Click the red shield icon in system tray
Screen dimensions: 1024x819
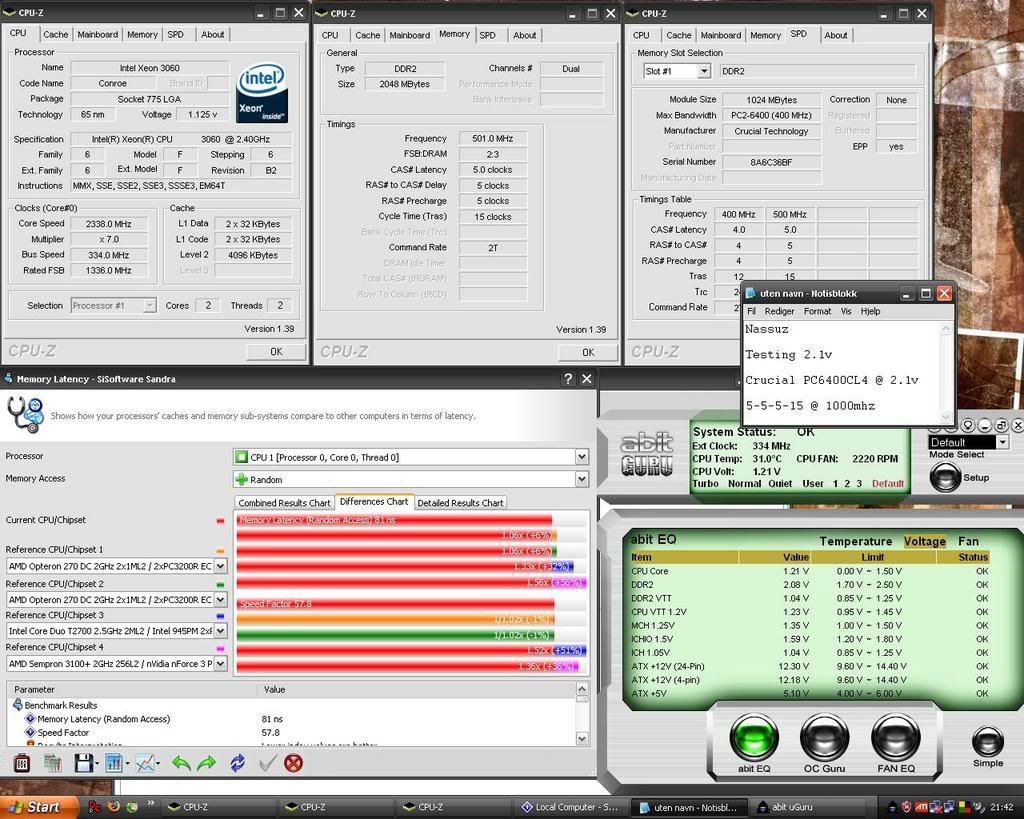pyautogui.click(x=906, y=807)
